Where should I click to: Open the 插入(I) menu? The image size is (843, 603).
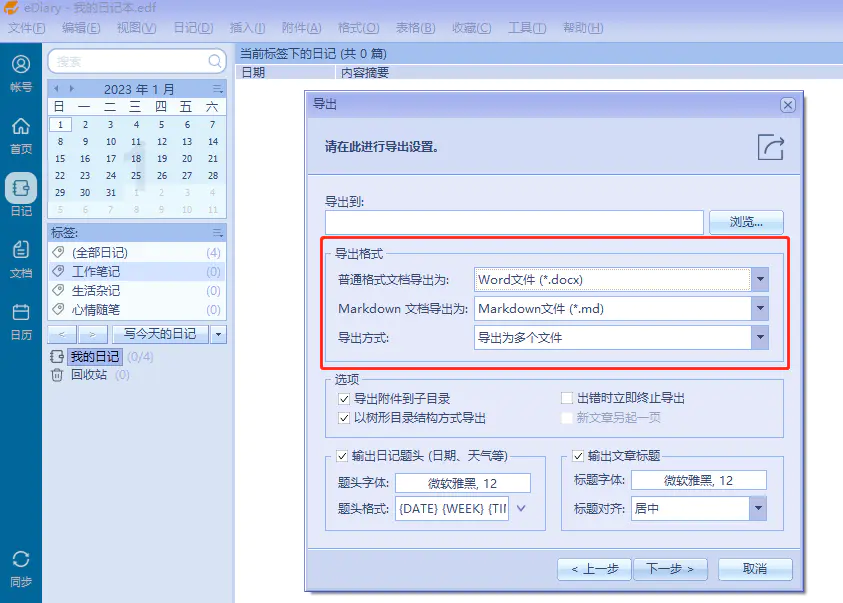[x=247, y=28]
